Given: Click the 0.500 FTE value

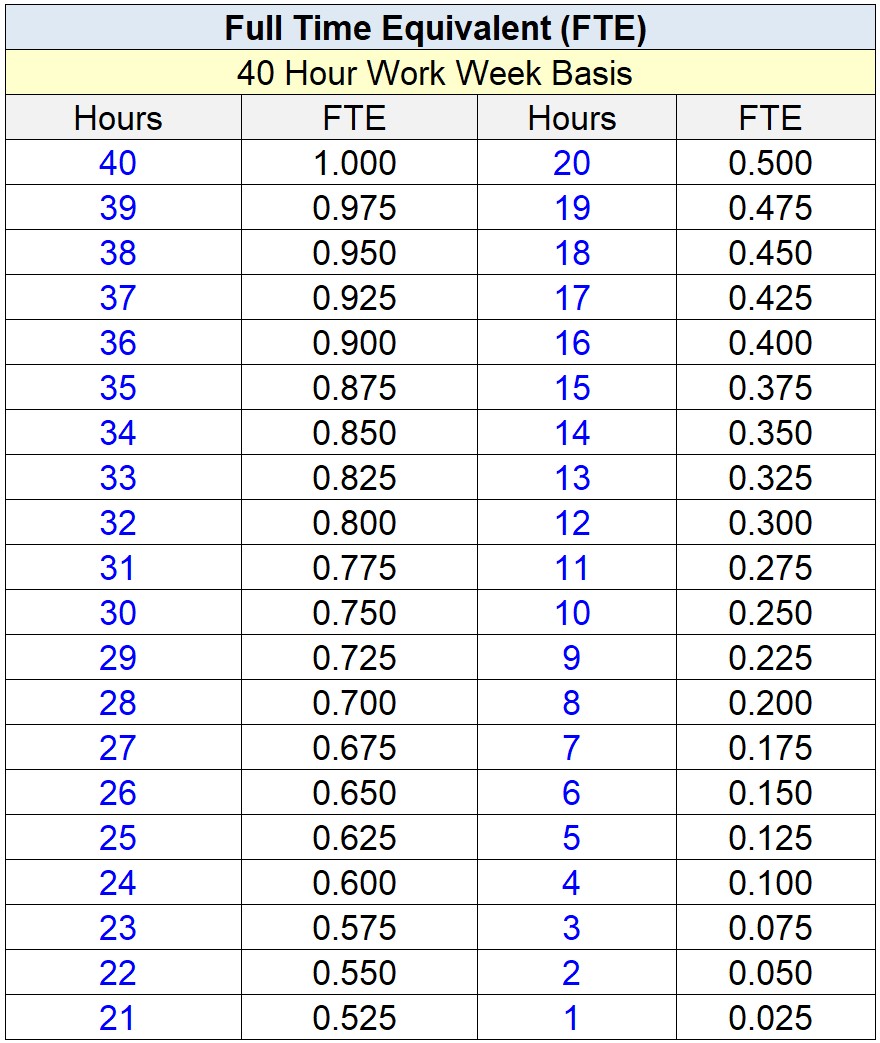Looking at the screenshot, I should click(775, 163).
